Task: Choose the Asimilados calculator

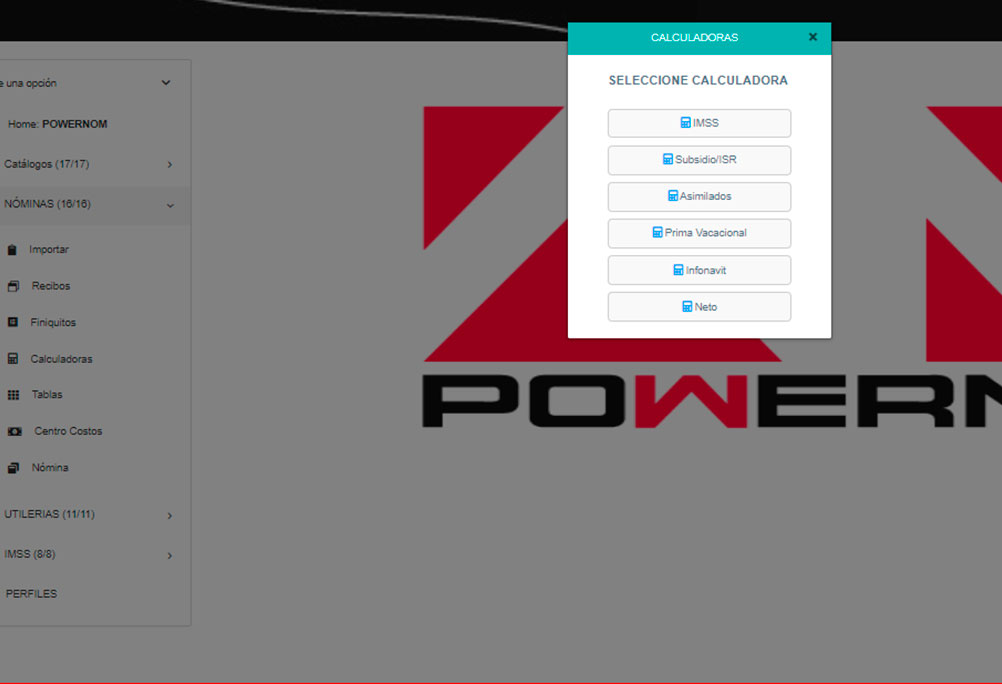Action: (699, 196)
